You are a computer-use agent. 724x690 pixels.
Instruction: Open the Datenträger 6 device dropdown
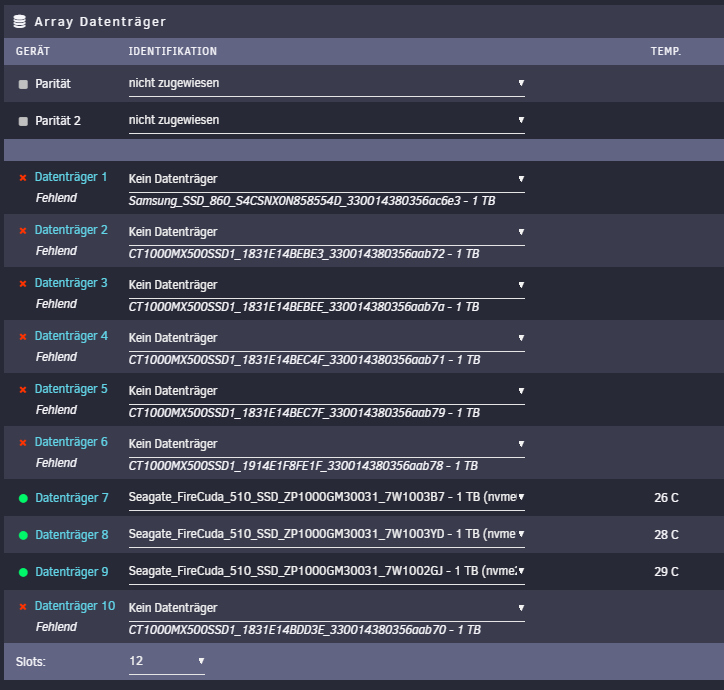pos(326,444)
